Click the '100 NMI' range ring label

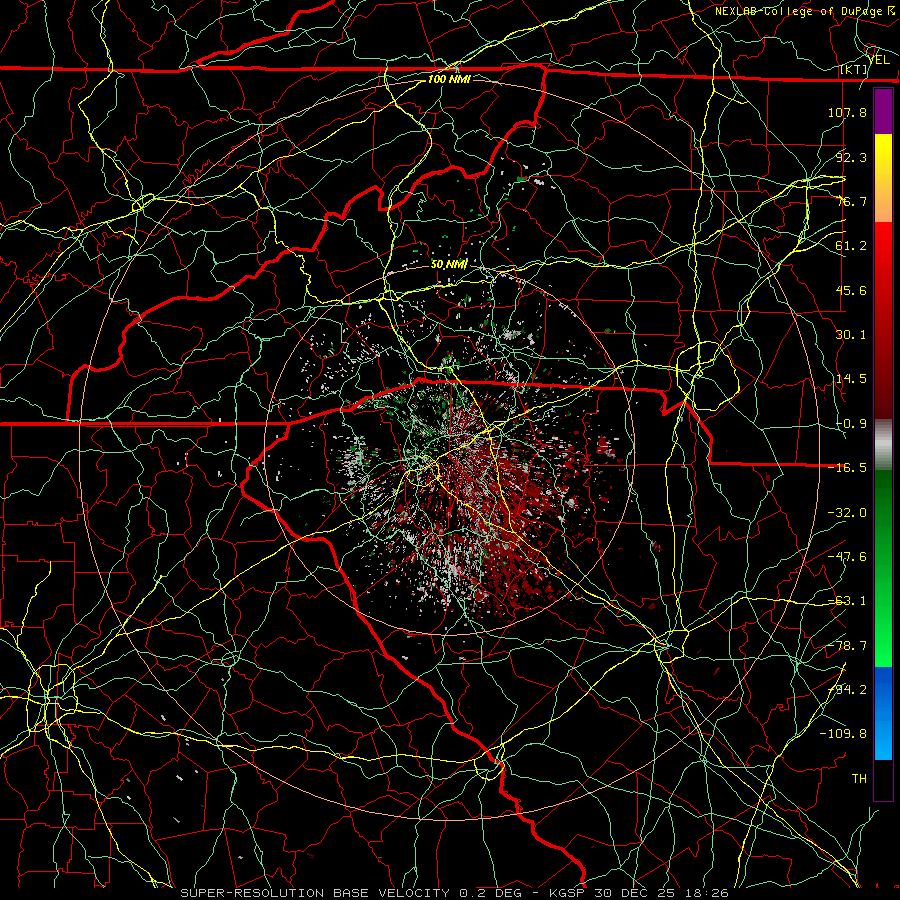(449, 79)
